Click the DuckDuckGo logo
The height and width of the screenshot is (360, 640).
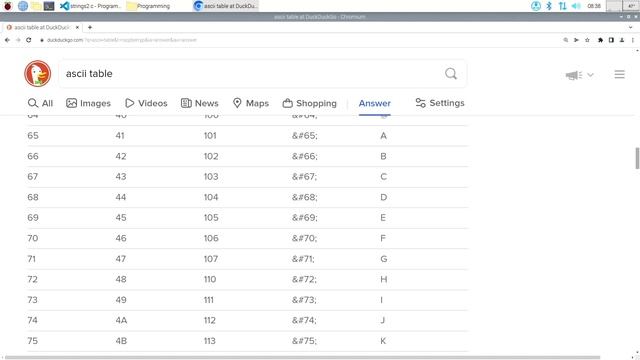tap(38, 74)
